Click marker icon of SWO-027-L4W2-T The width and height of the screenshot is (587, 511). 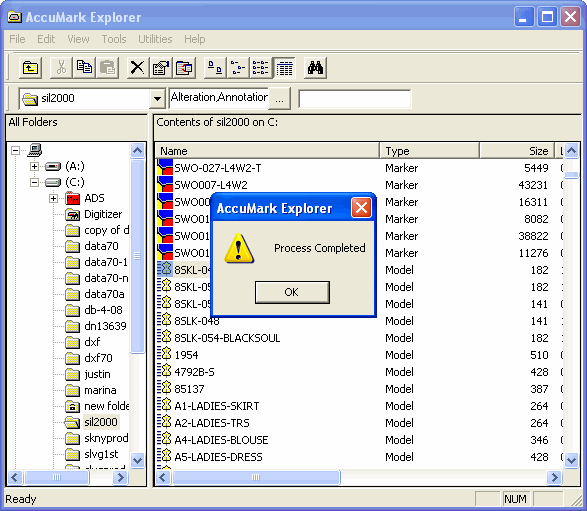coord(165,167)
